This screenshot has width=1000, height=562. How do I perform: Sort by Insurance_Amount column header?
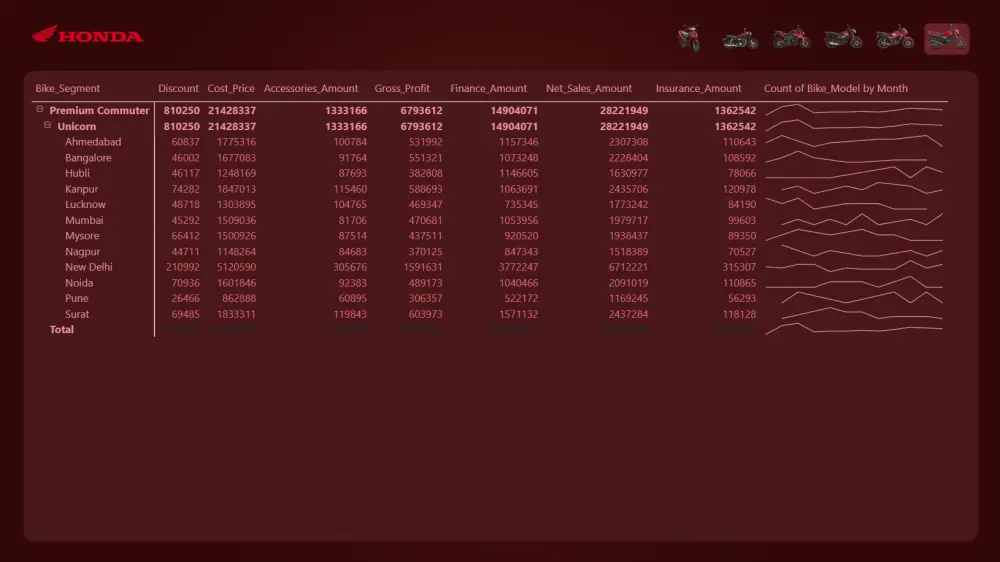(x=698, y=88)
